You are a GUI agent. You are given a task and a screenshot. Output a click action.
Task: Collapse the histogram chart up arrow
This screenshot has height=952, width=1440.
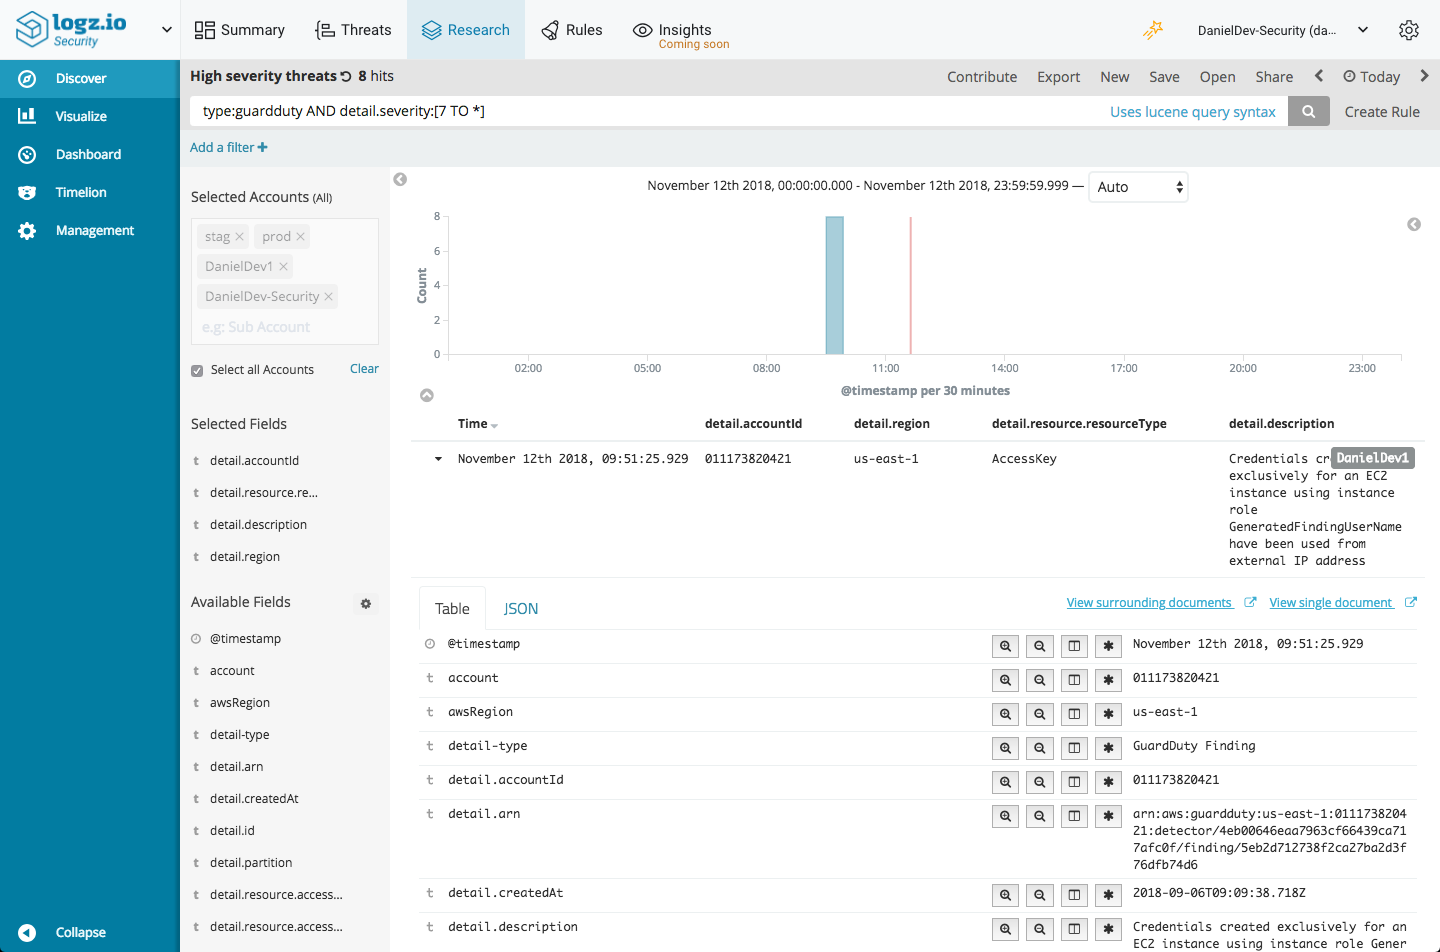(427, 395)
